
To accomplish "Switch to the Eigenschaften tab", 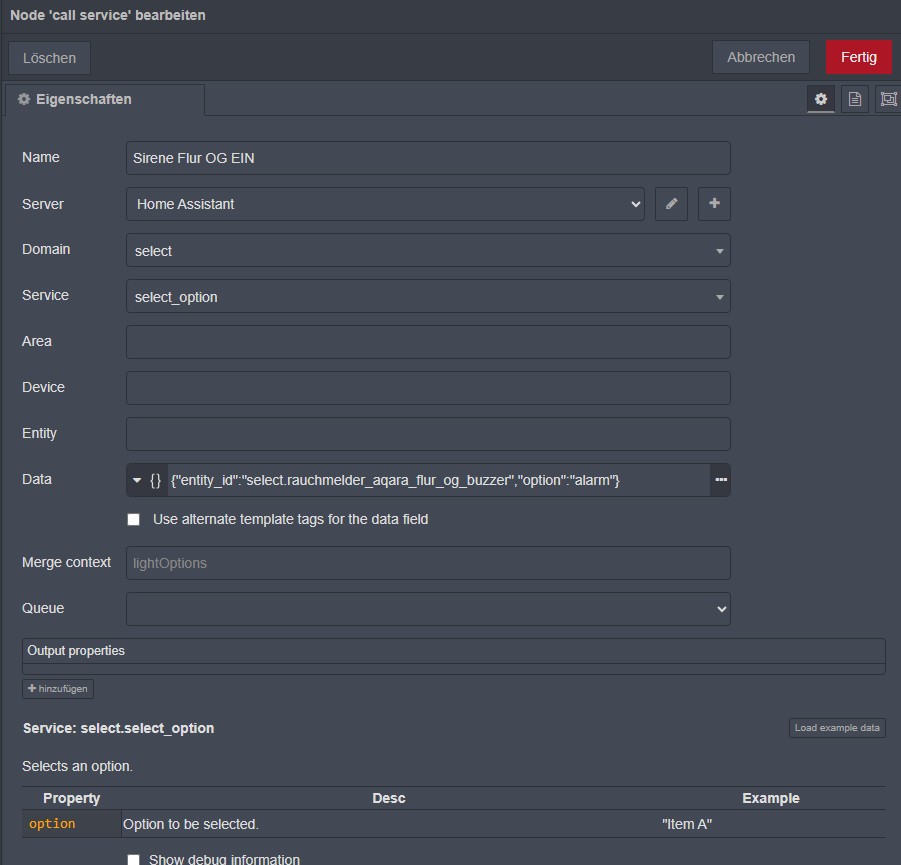I will click(x=105, y=100).
